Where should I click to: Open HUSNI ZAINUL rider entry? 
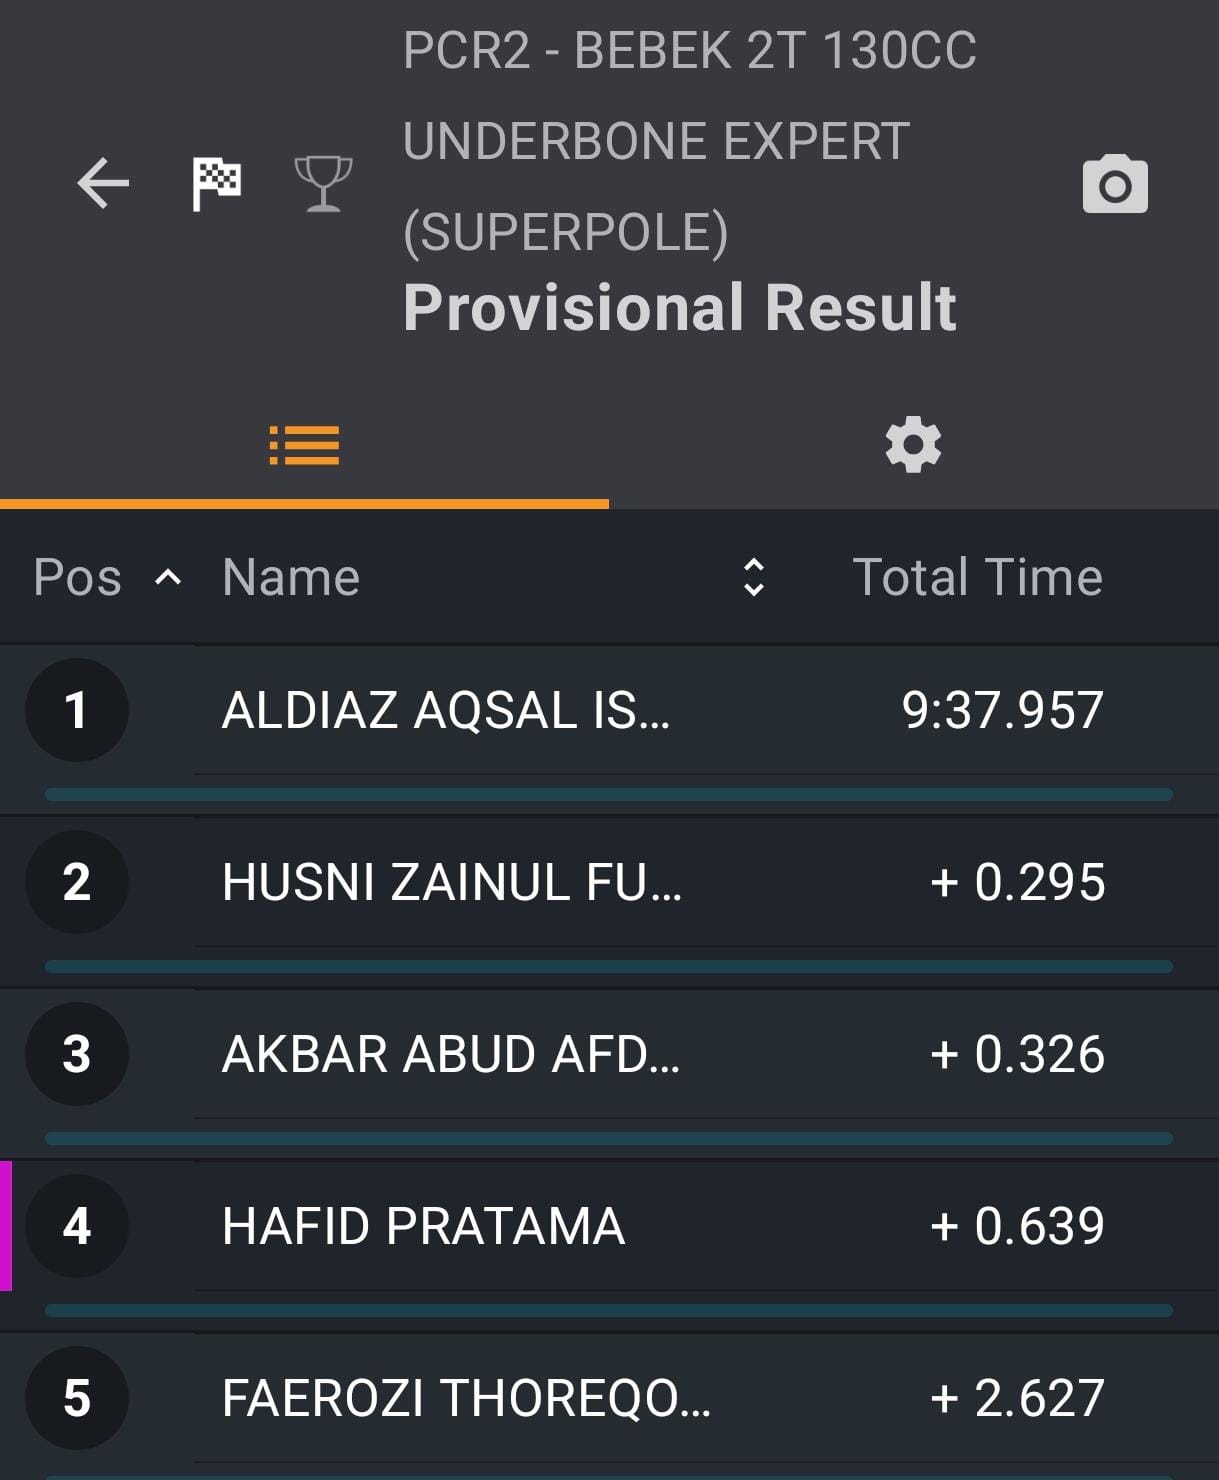click(x=609, y=882)
